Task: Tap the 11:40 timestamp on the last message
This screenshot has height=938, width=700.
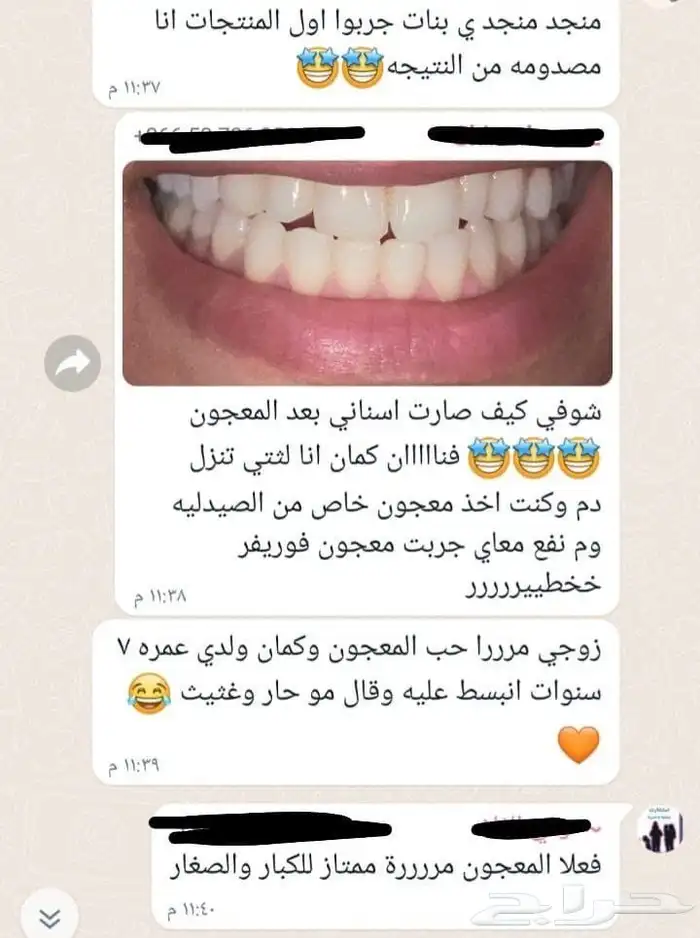Action: 190,910
